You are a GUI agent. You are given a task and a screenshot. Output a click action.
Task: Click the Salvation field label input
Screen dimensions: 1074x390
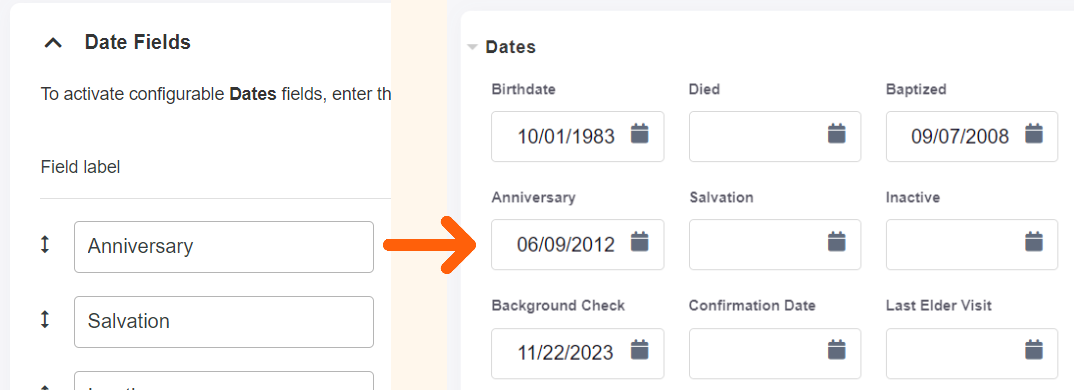pos(224,321)
